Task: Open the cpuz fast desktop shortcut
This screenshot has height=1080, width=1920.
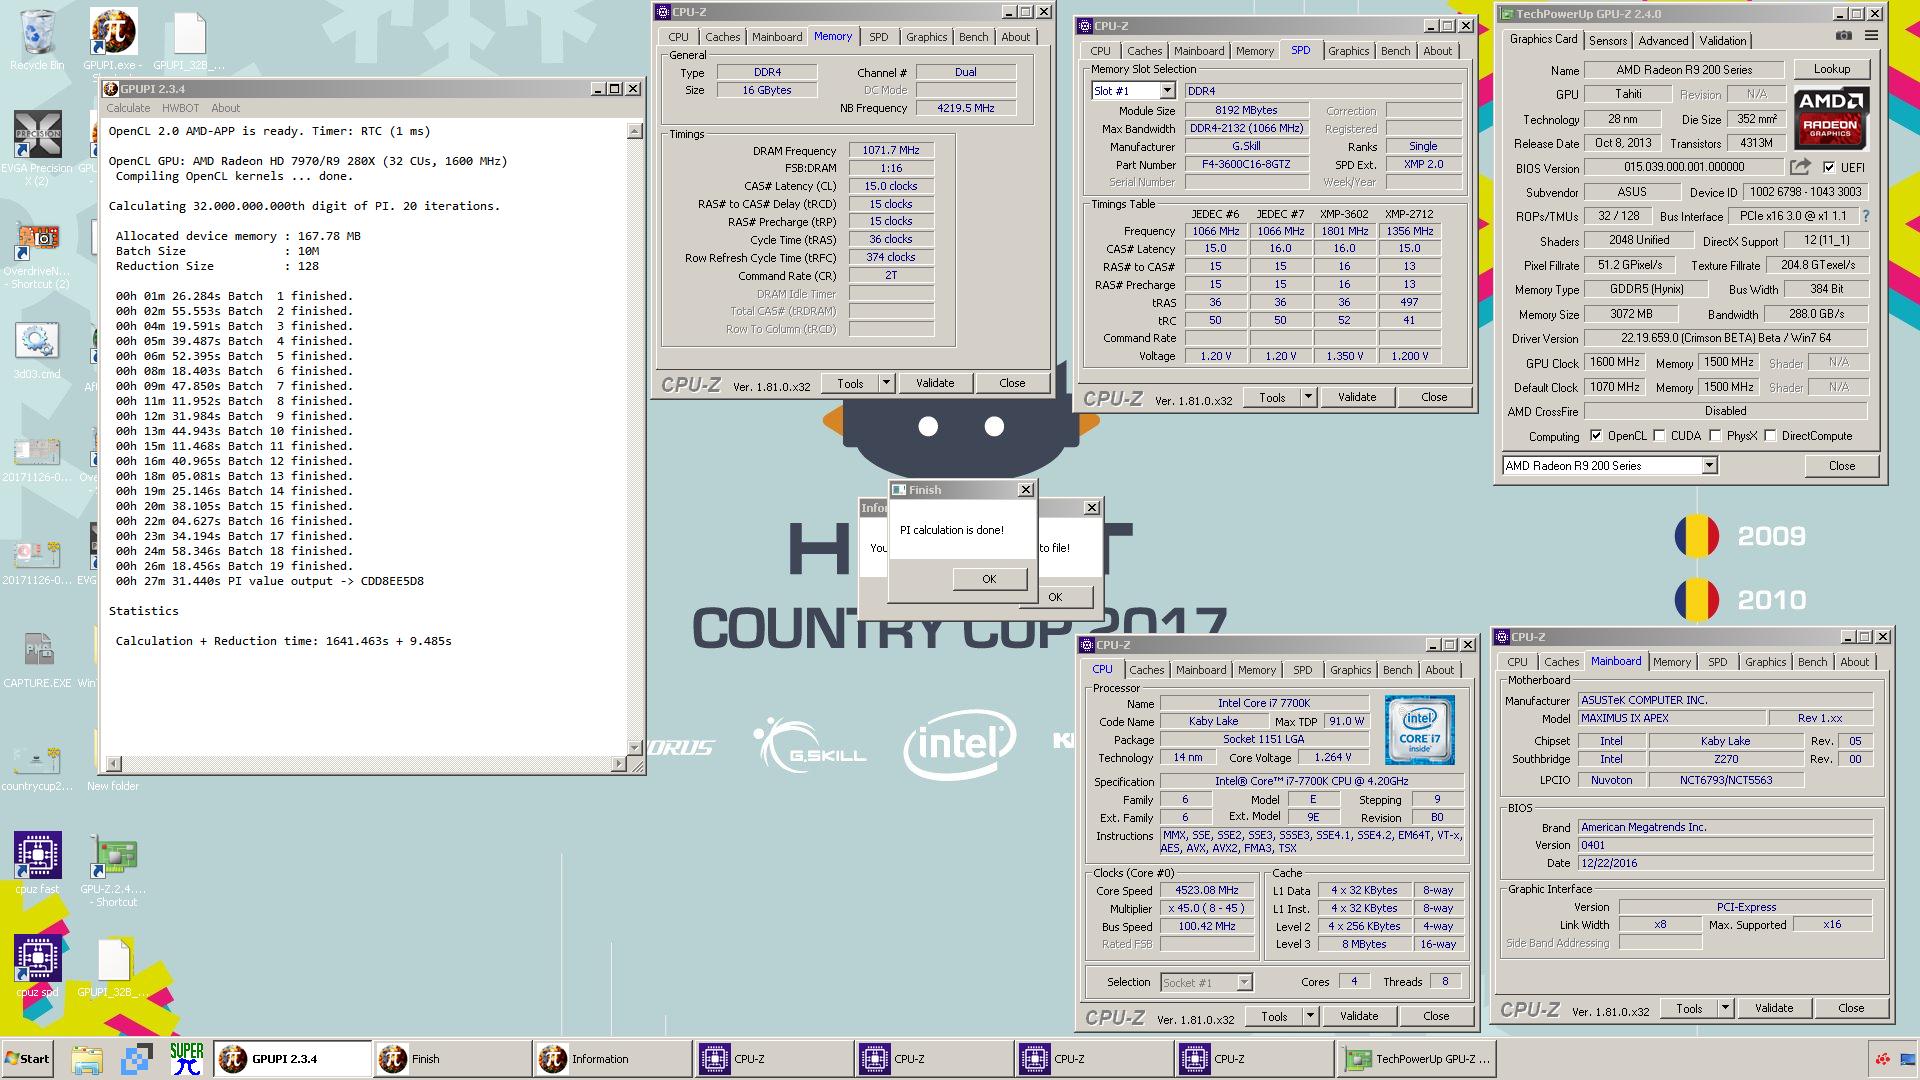Action: tap(37, 863)
